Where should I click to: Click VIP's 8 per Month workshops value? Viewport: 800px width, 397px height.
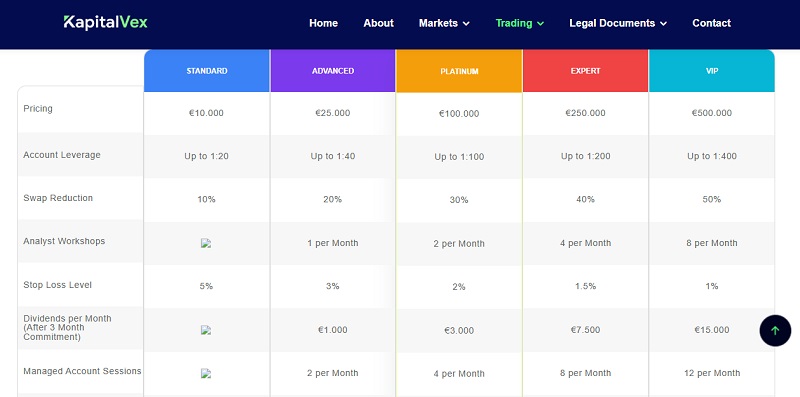[712, 243]
